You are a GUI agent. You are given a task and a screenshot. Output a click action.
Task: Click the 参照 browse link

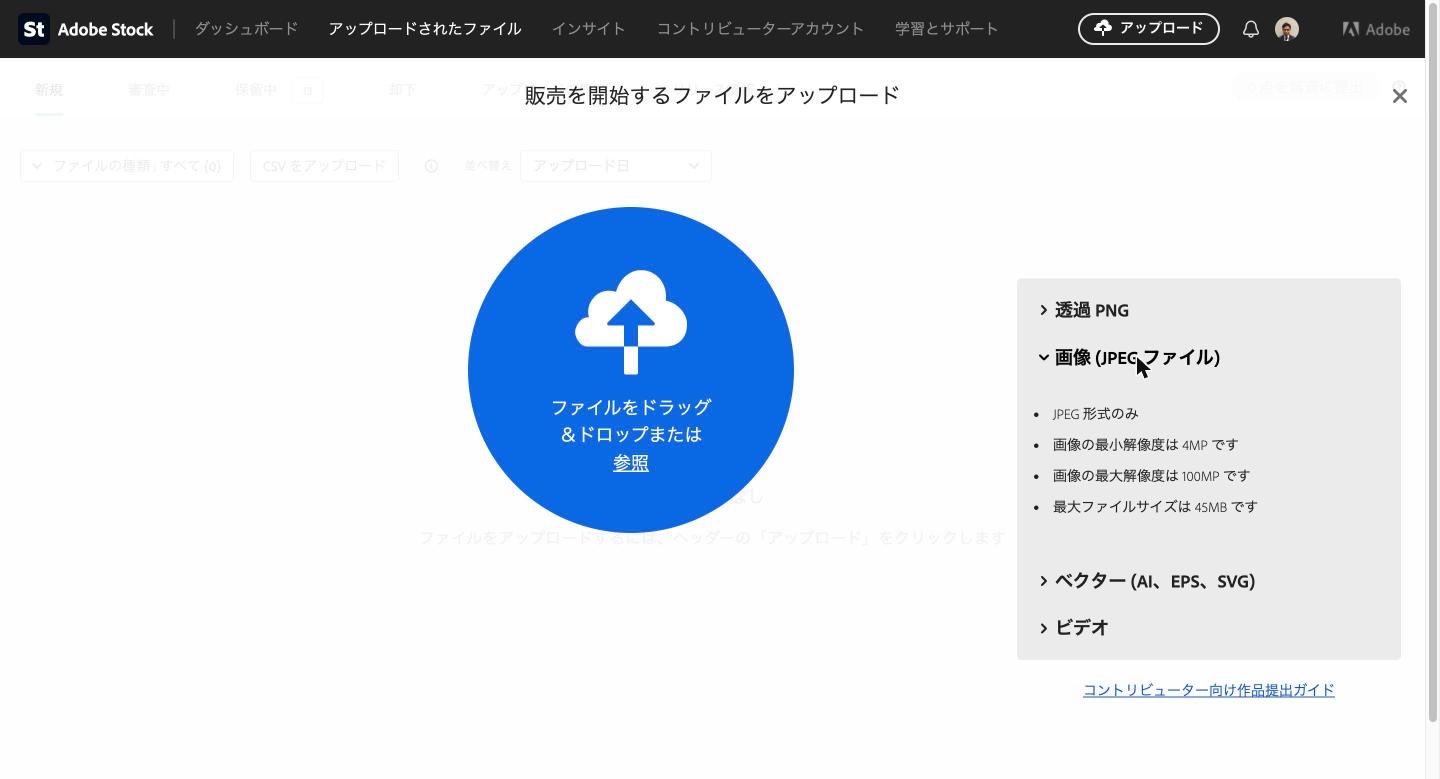click(631, 463)
